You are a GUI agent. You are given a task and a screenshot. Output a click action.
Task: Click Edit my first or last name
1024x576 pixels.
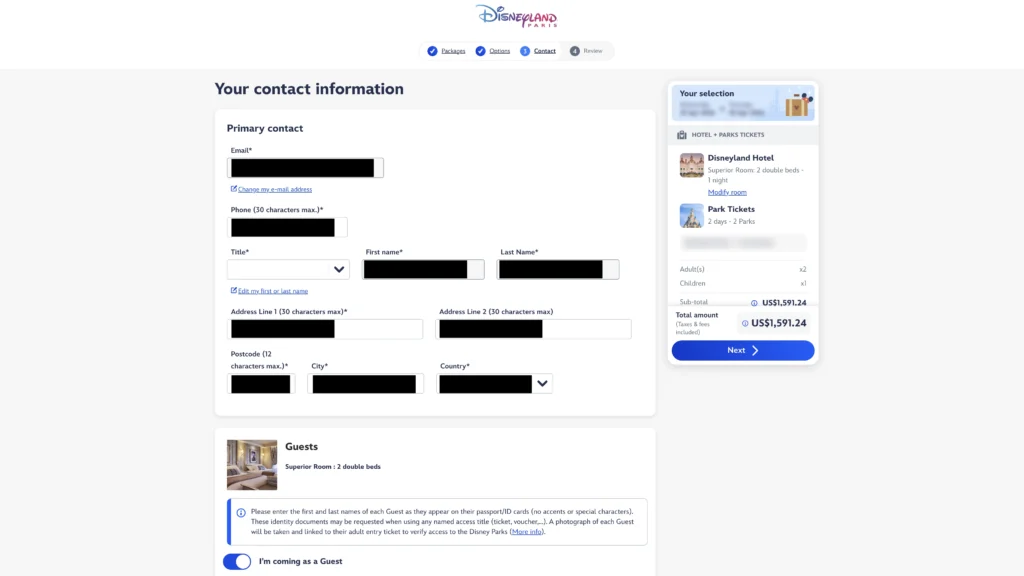point(272,291)
